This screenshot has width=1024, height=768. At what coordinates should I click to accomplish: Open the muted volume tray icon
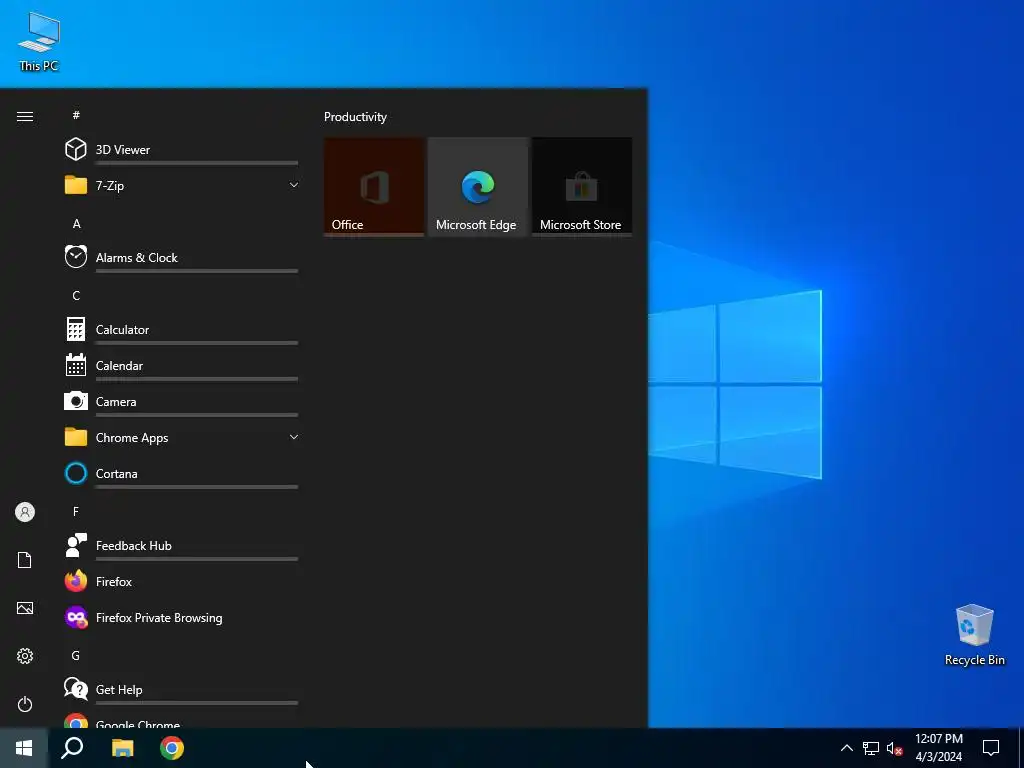[895, 748]
